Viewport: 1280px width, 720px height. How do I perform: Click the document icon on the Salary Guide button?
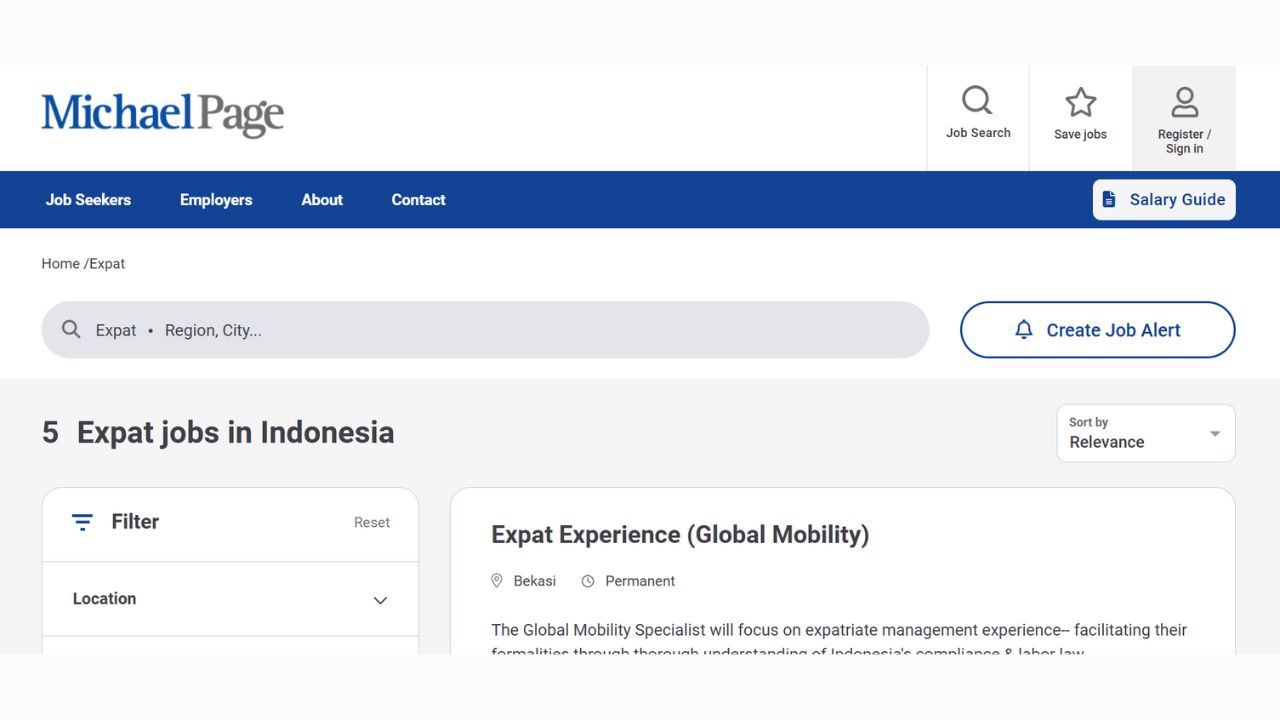pos(1109,199)
